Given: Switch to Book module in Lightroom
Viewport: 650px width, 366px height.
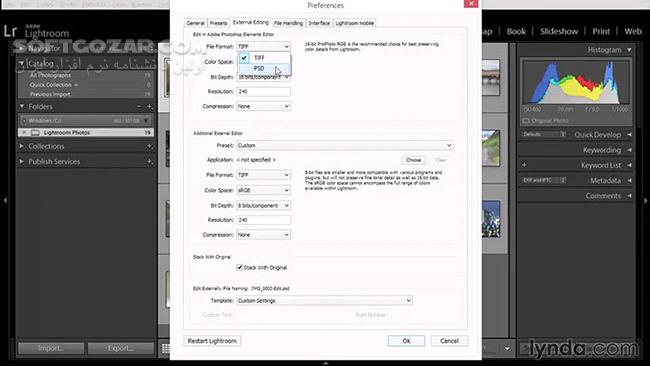Looking at the screenshot, I should click(516, 32).
